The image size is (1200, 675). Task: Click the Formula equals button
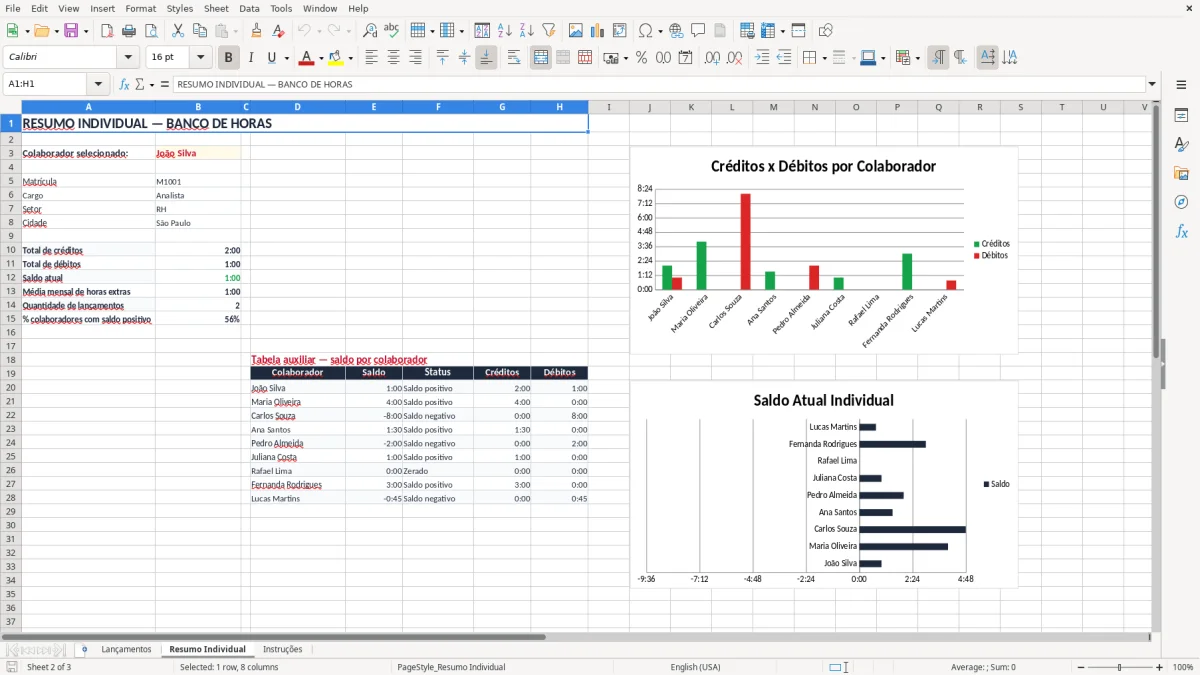point(164,84)
